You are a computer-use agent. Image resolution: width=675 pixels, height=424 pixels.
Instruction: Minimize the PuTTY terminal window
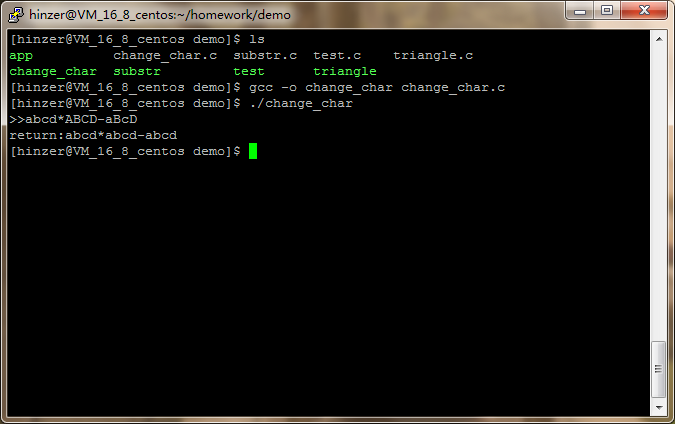(579, 11)
